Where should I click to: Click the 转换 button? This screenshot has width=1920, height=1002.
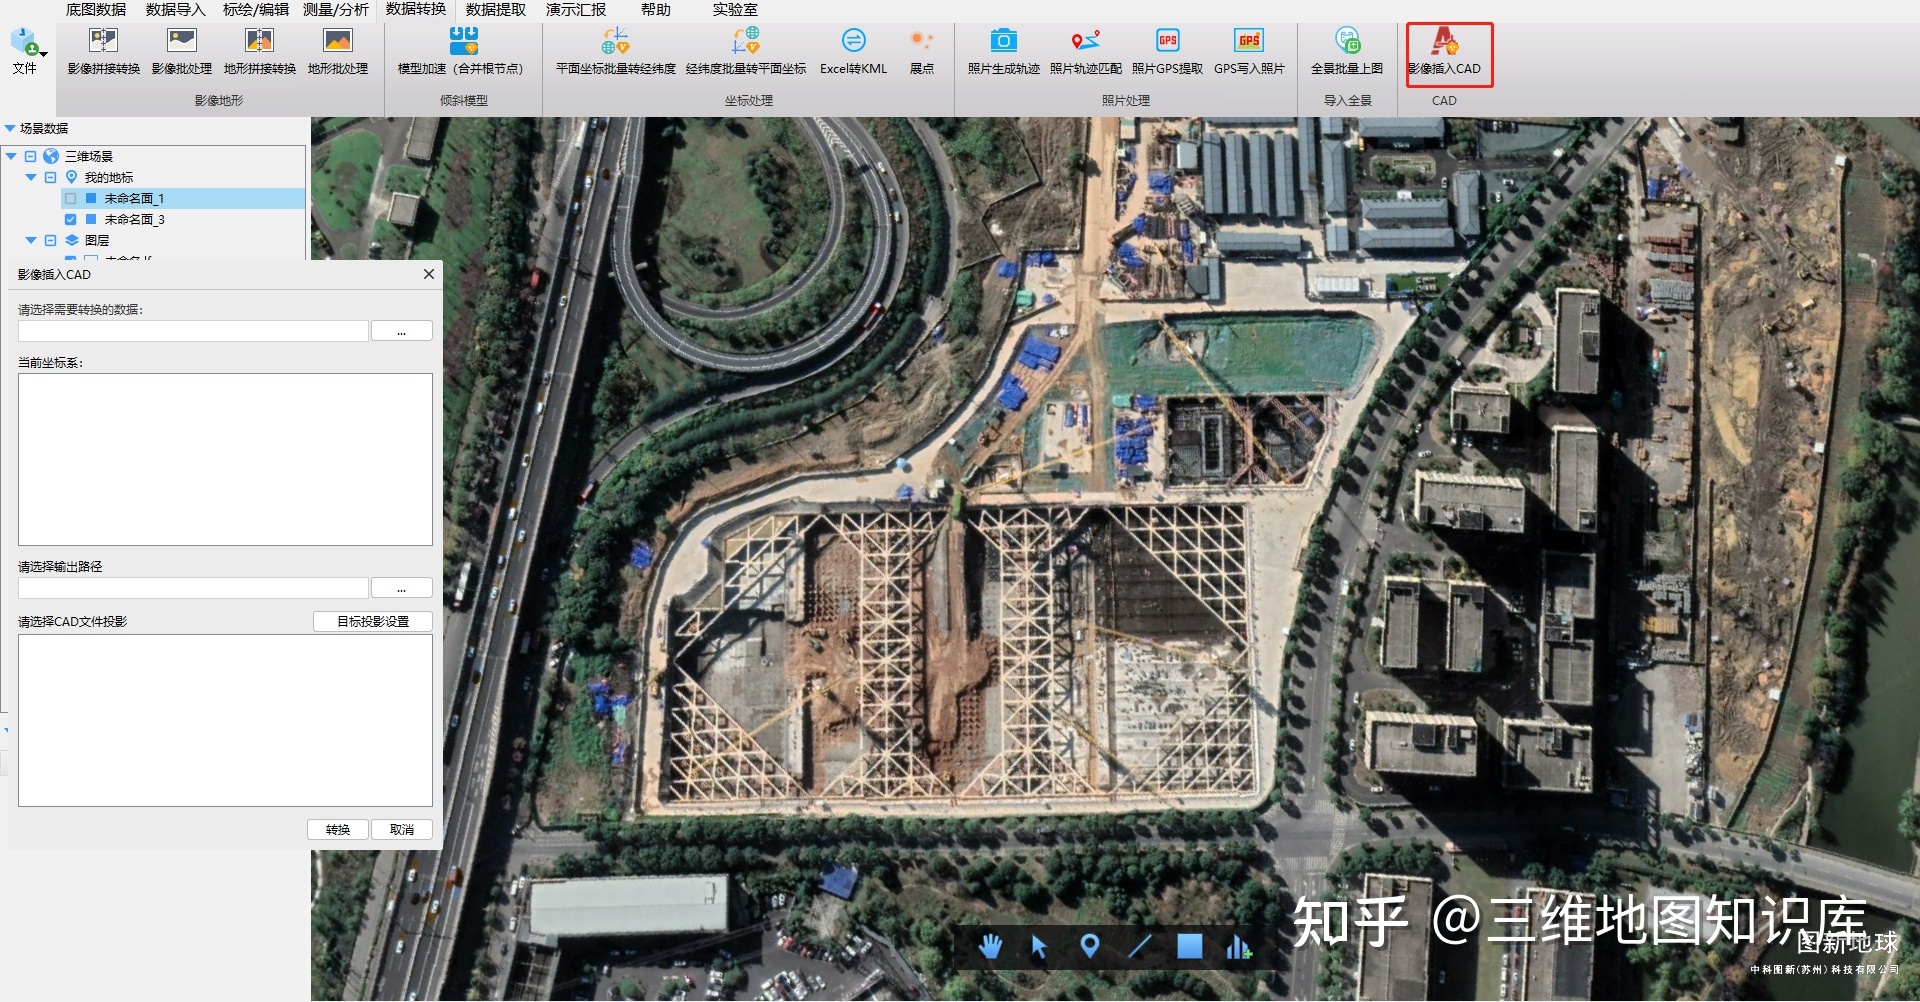(x=338, y=830)
